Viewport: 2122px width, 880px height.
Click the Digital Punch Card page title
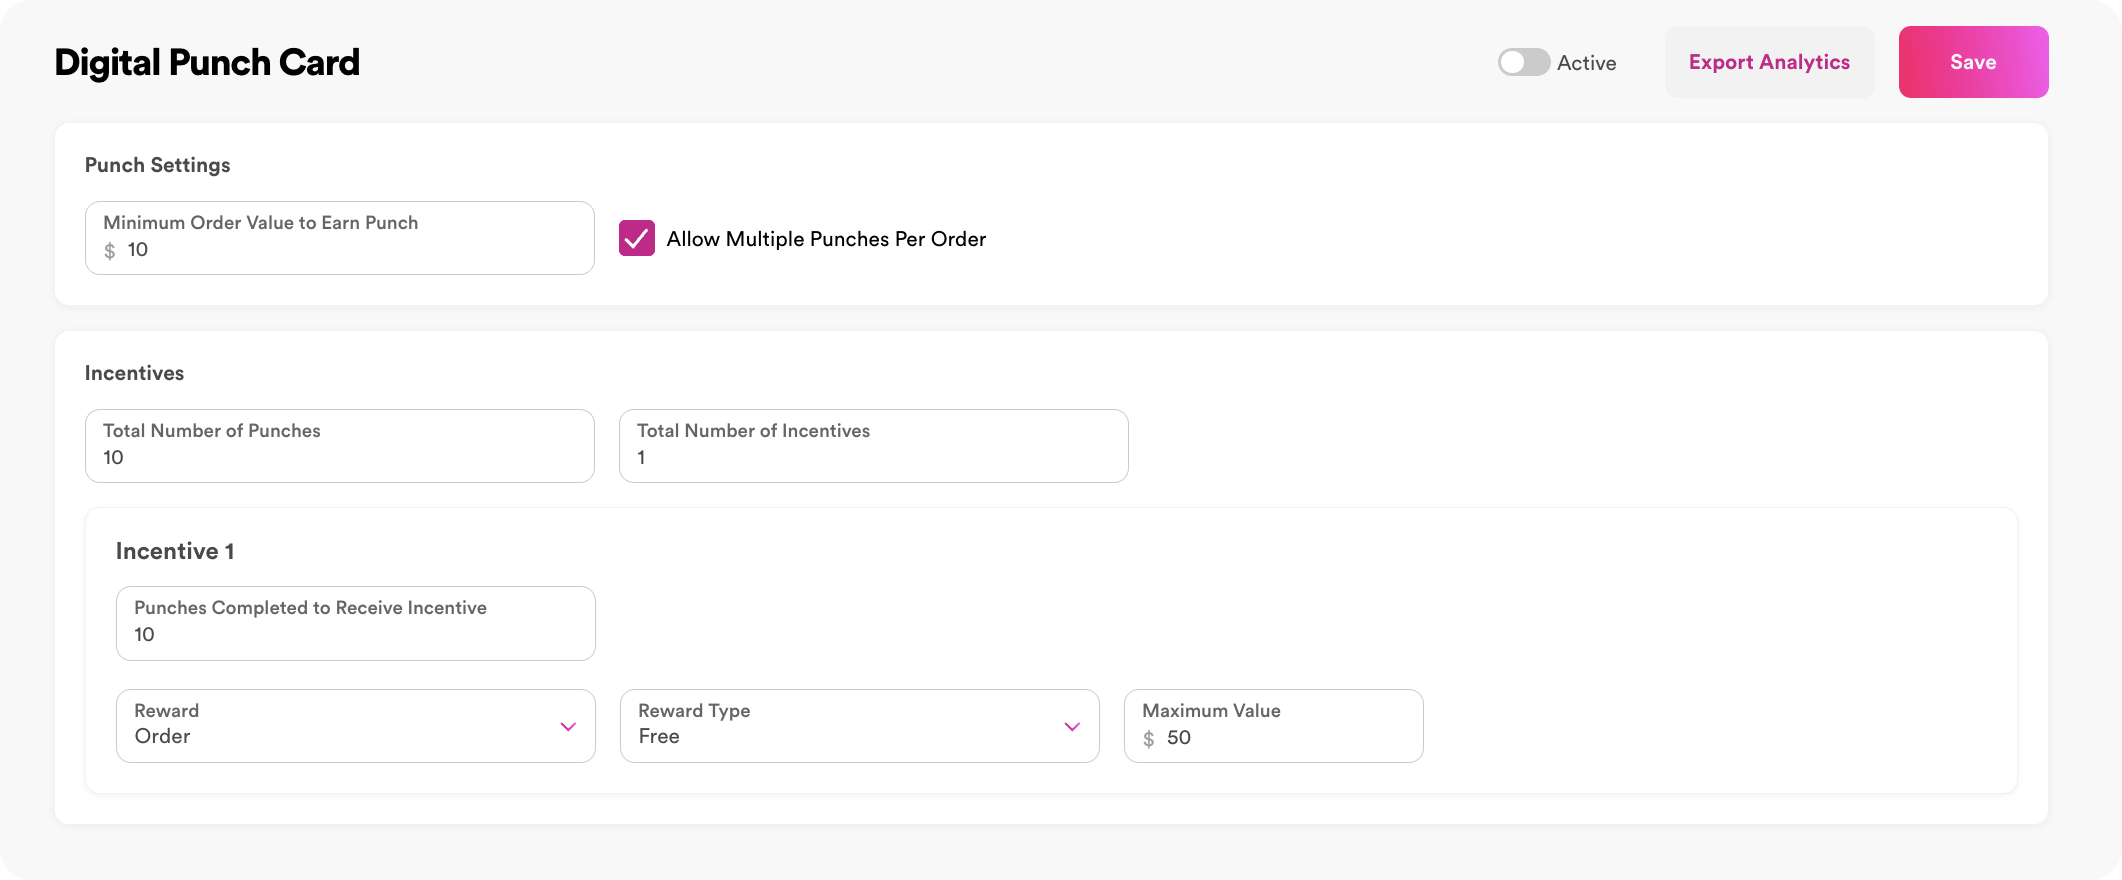coord(207,62)
